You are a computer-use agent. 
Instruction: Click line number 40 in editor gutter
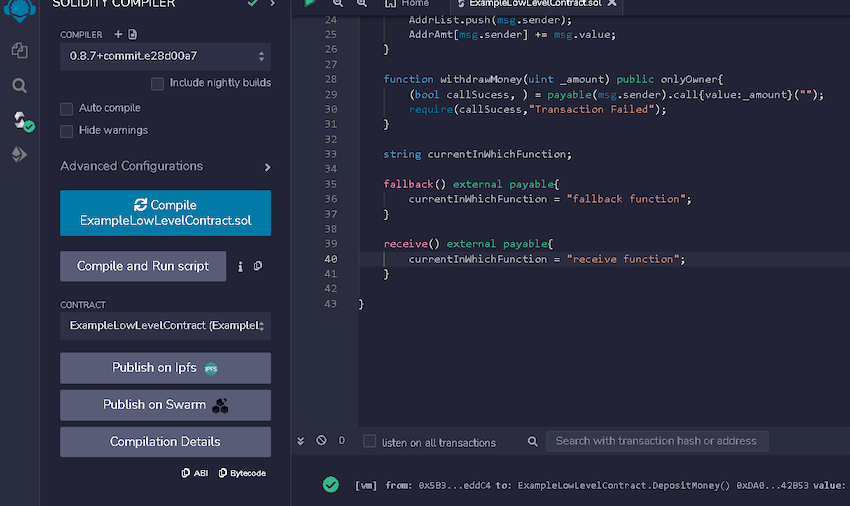tap(331, 259)
